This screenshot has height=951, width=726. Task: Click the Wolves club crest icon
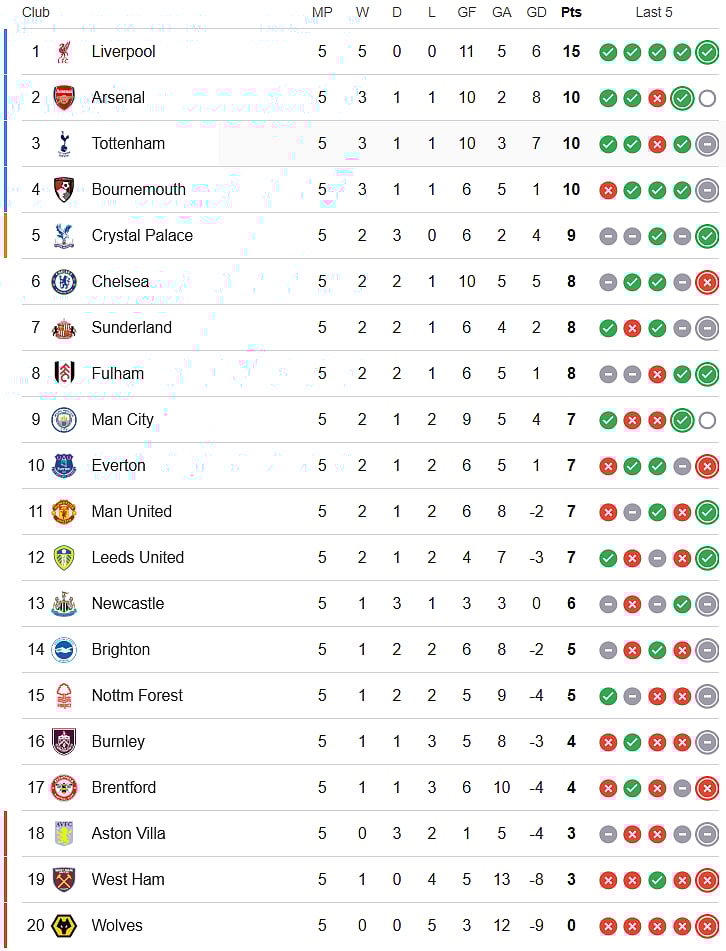64,926
